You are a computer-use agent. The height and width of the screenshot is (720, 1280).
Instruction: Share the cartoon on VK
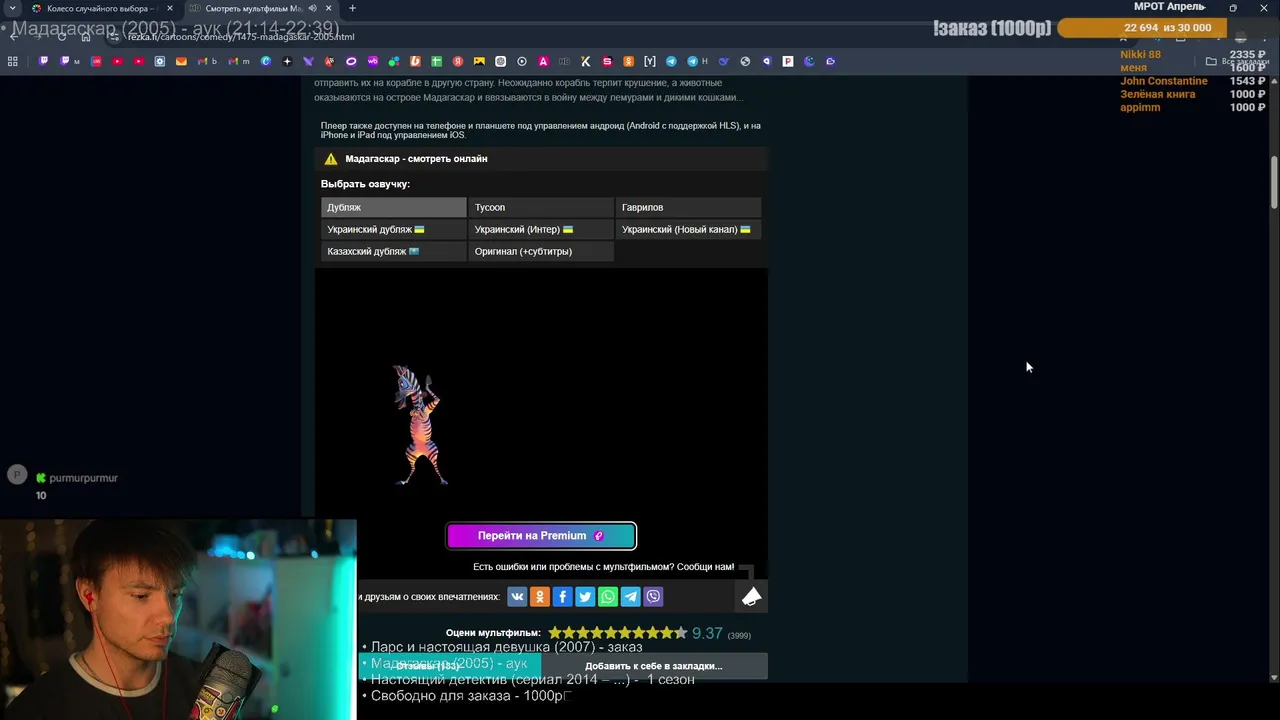click(x=517, y=597)
